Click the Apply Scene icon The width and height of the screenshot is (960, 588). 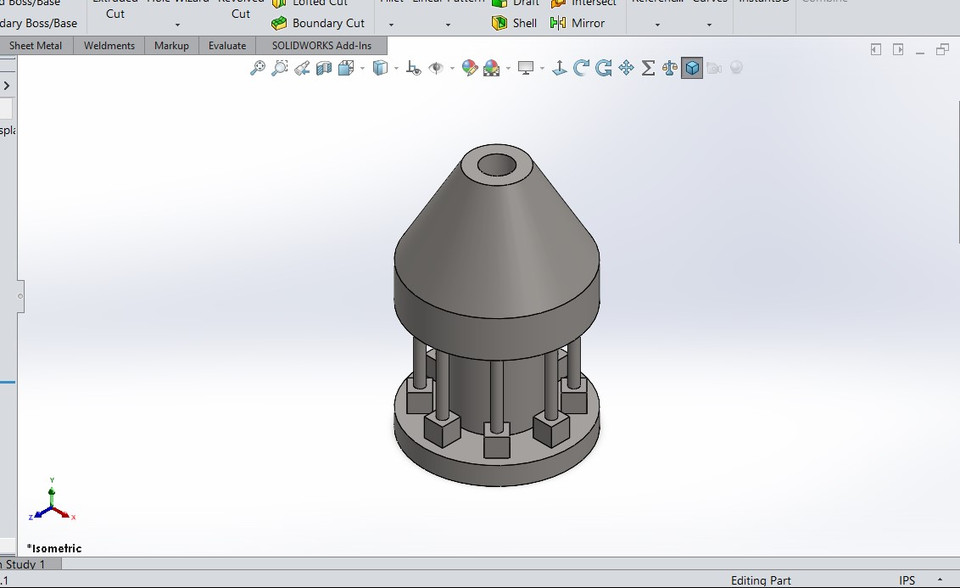pyautogui.click(x=492, y=68)
